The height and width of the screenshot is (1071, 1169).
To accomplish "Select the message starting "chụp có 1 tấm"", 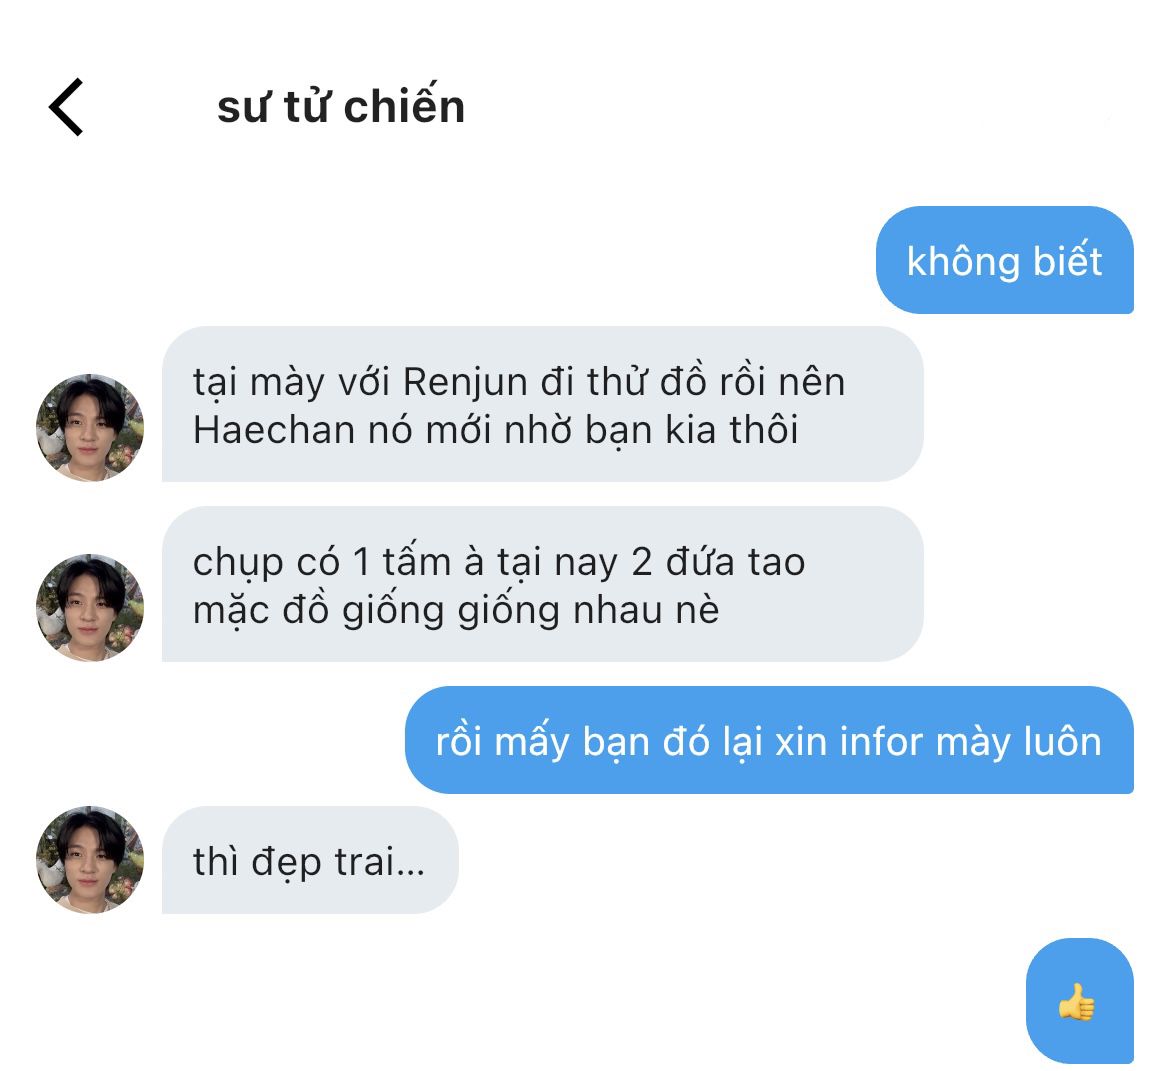I will tap(542, 584).
